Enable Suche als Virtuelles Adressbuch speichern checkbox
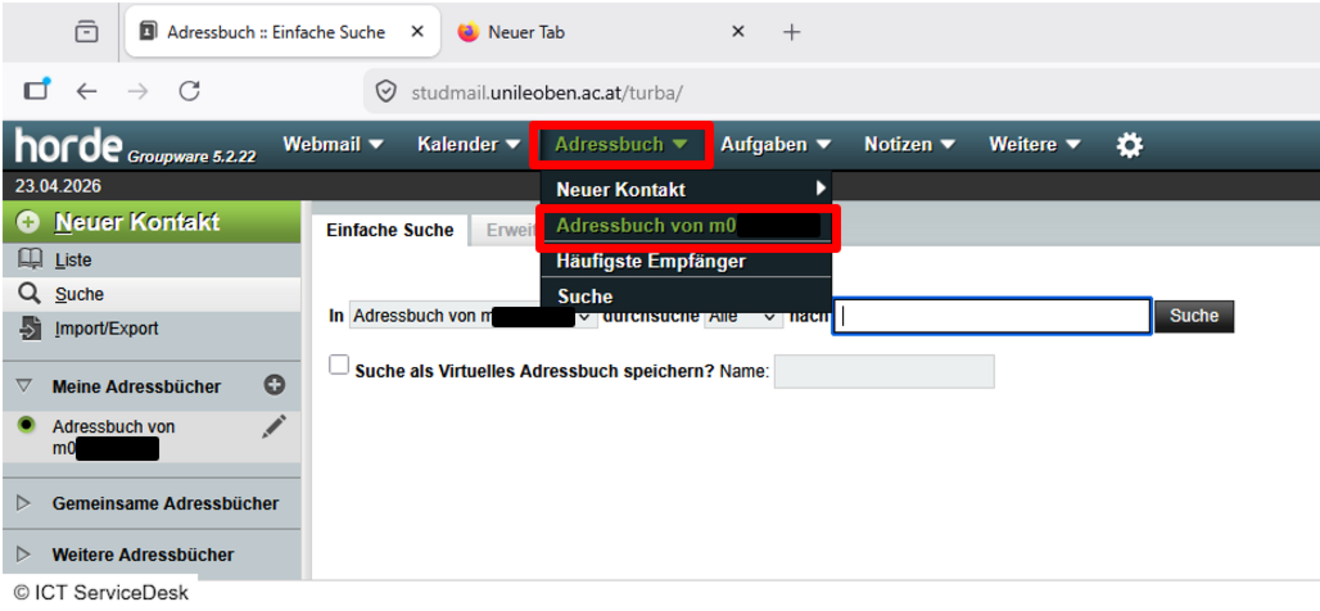The width and height of the screenshot is (1320, 611). pos(340,366)
